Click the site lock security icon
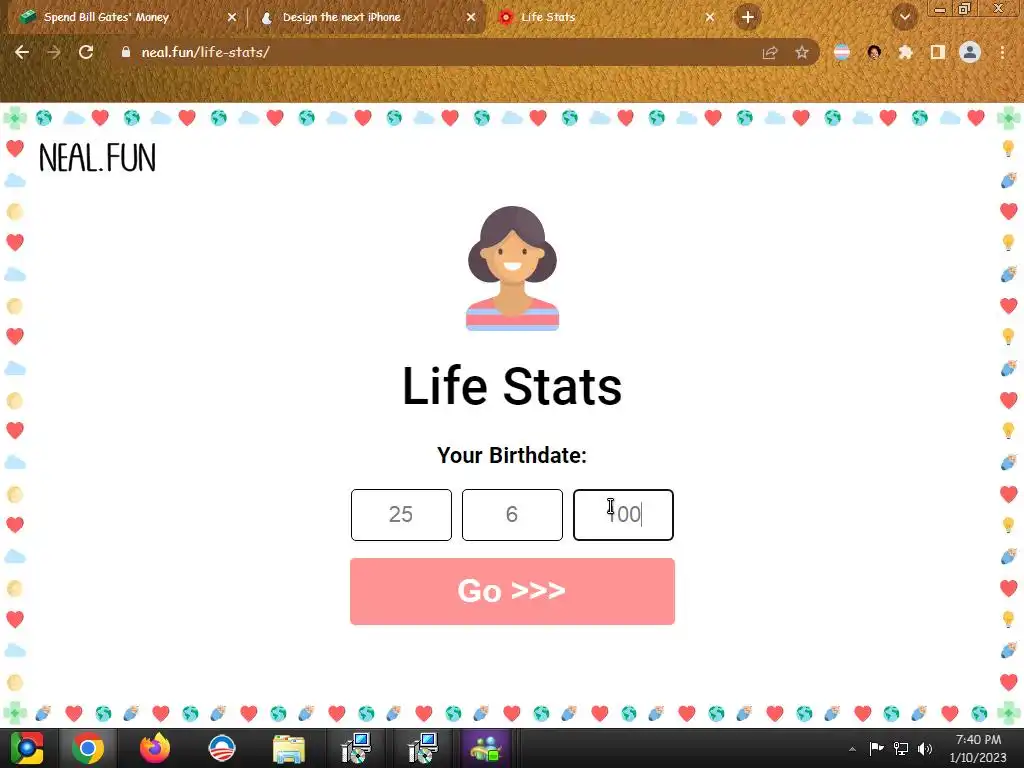This screenshot has width=1024, height=768. click(x=126, y=52)
